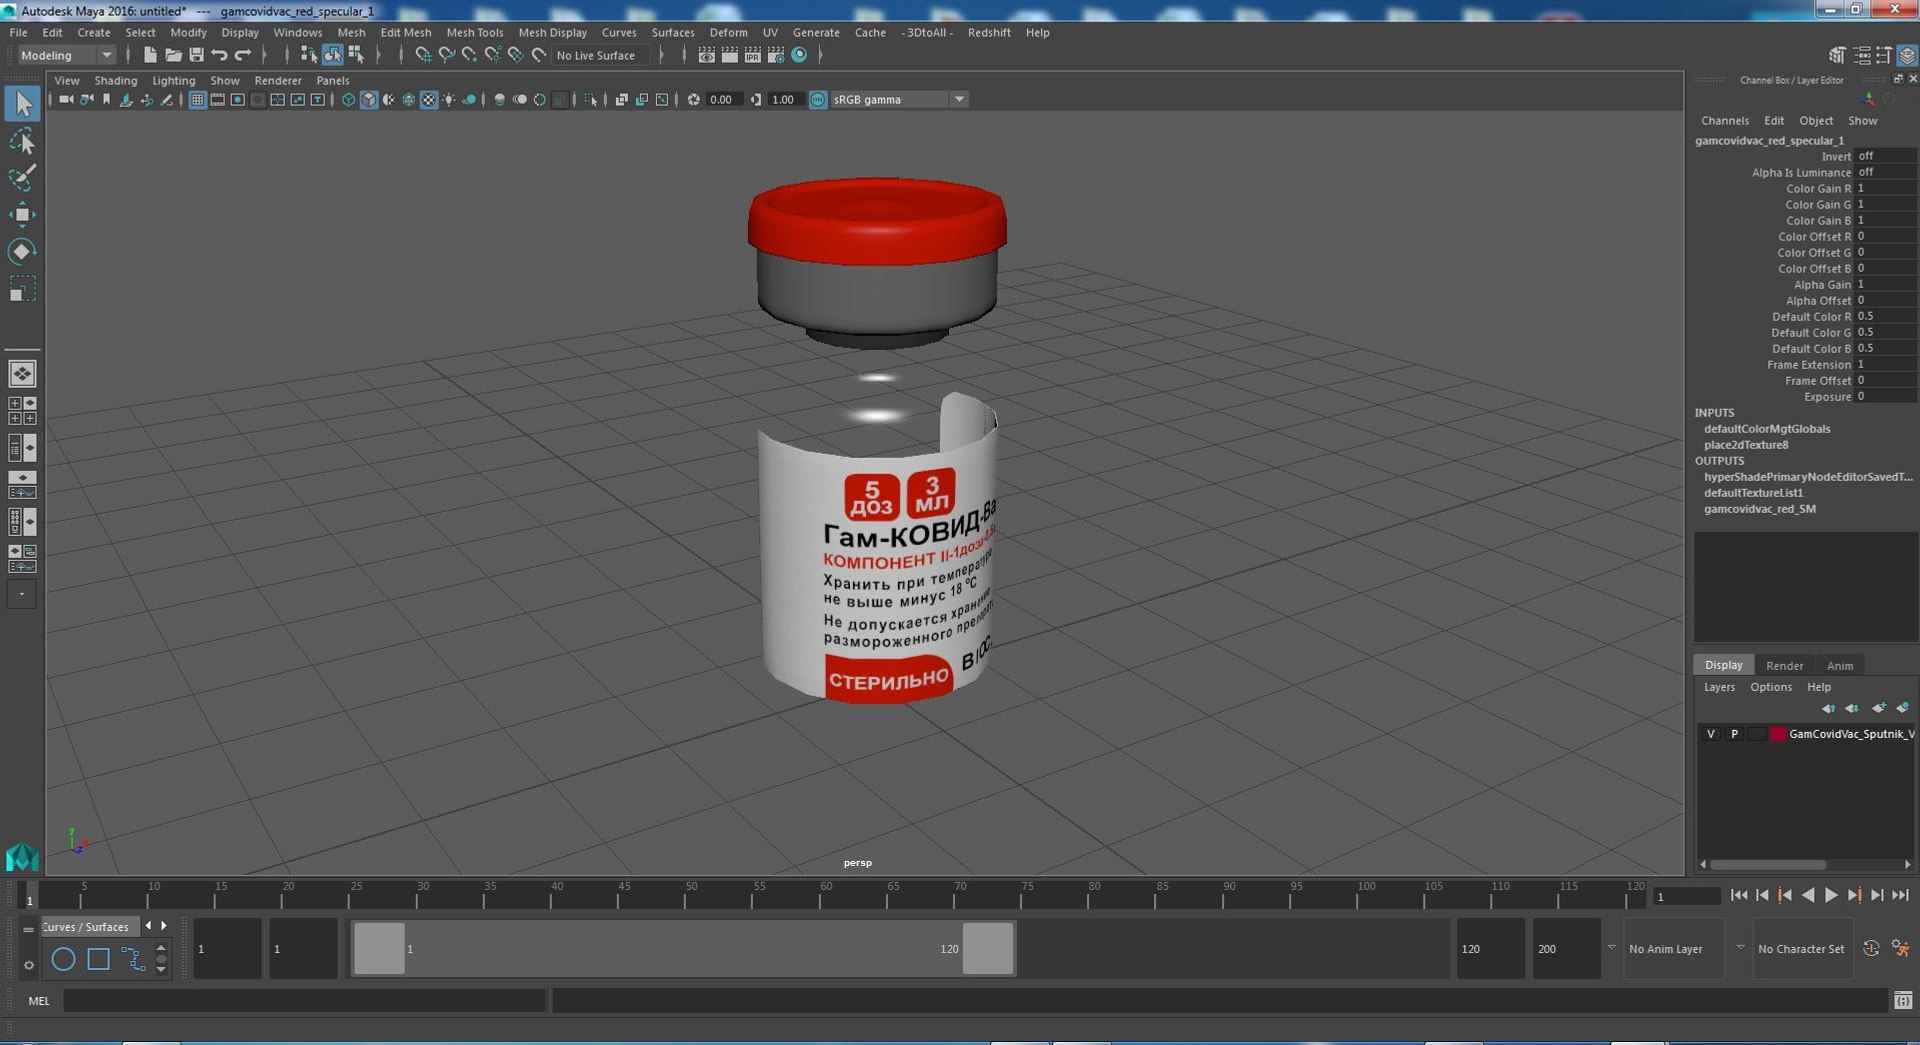Choose the Move tool in the toolbox
1920x1045 pixels.
pyautogui.click(x=23, y=214)
